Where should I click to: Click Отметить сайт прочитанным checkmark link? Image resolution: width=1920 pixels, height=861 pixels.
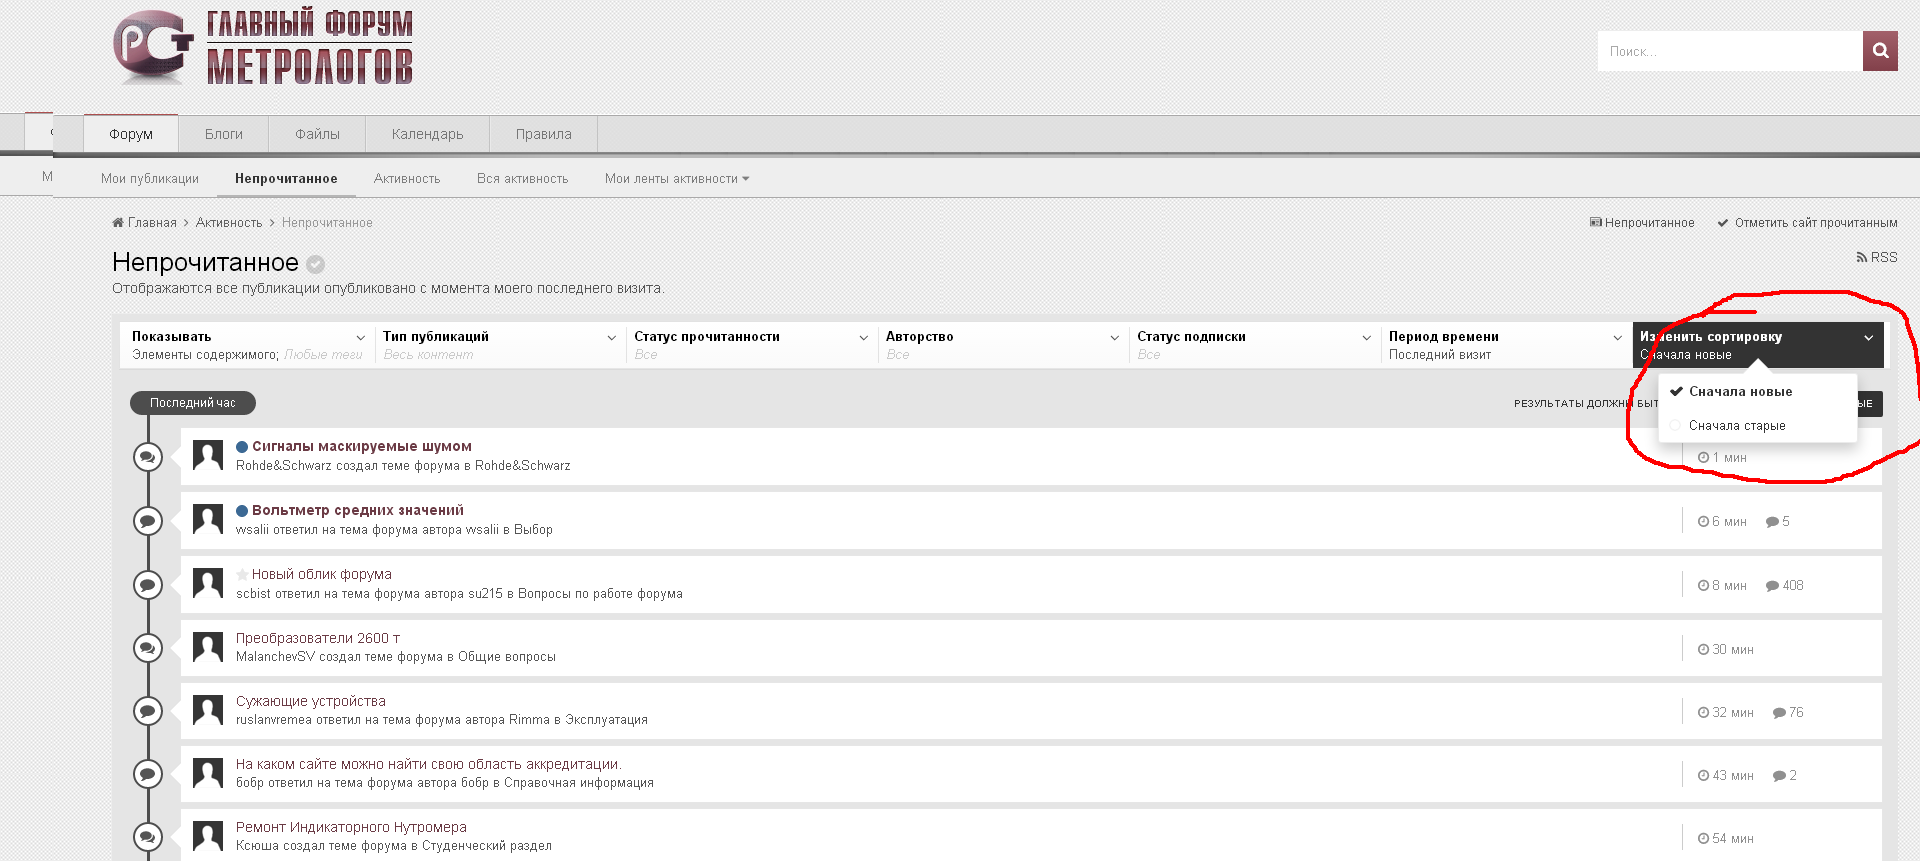click(x=1807, y=223)
